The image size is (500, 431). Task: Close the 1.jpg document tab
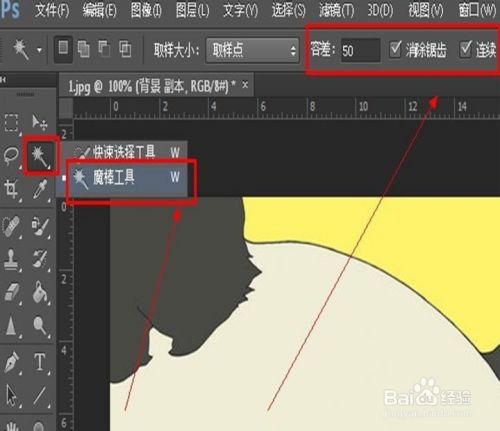245,85
